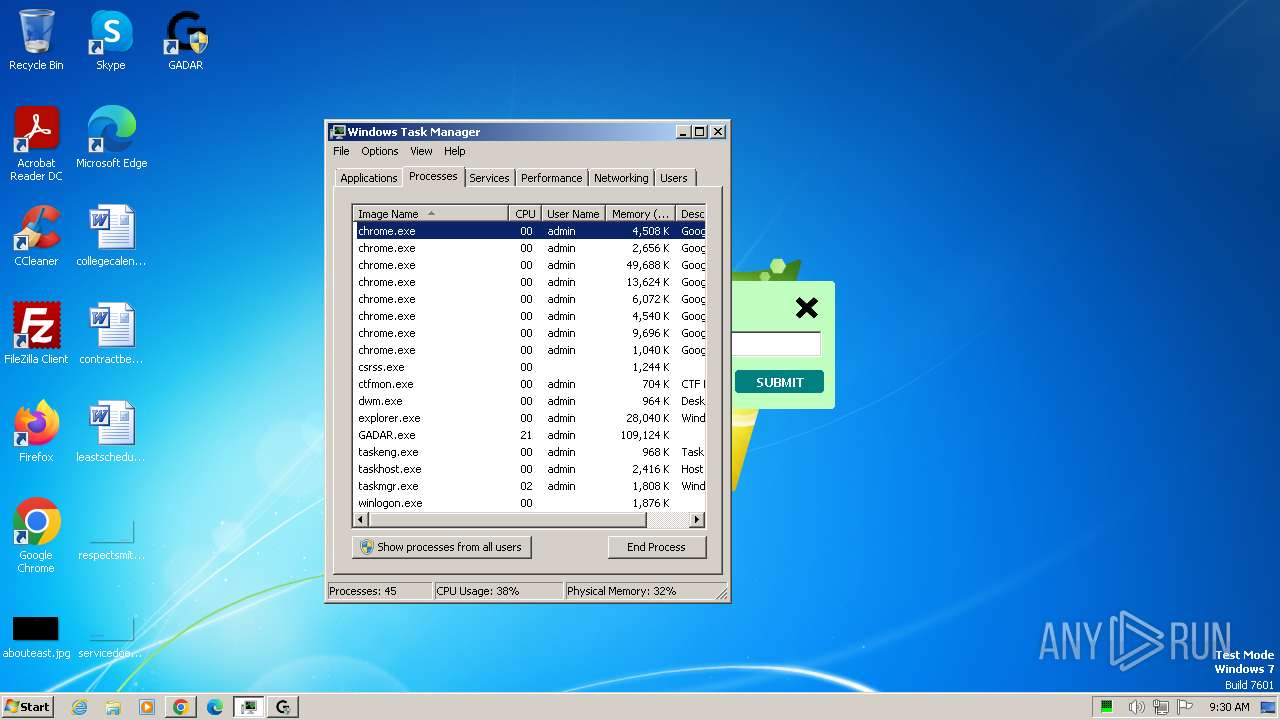Select the abouteast.jpg image file
This screenshot has height=720, width=1280.
pos(36,635)
